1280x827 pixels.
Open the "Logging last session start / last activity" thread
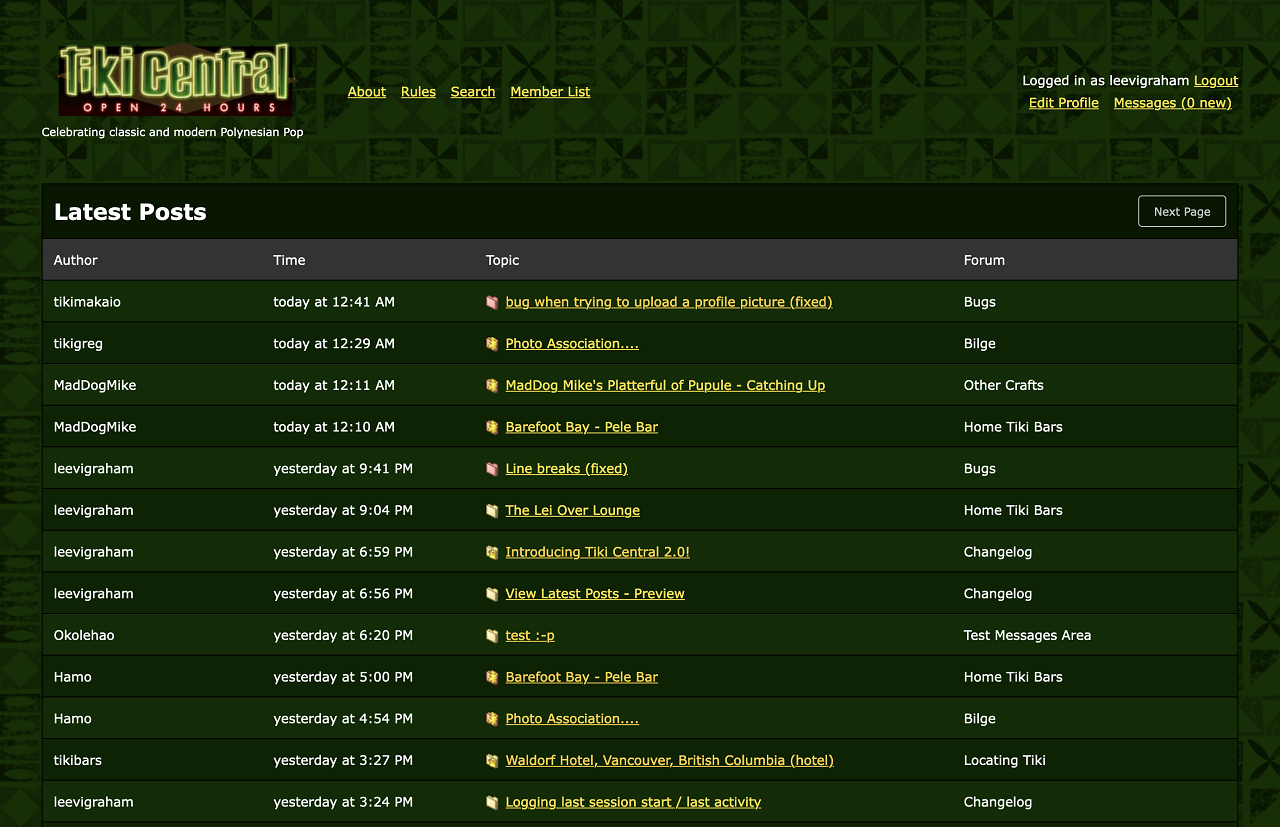tap(633, 801)
